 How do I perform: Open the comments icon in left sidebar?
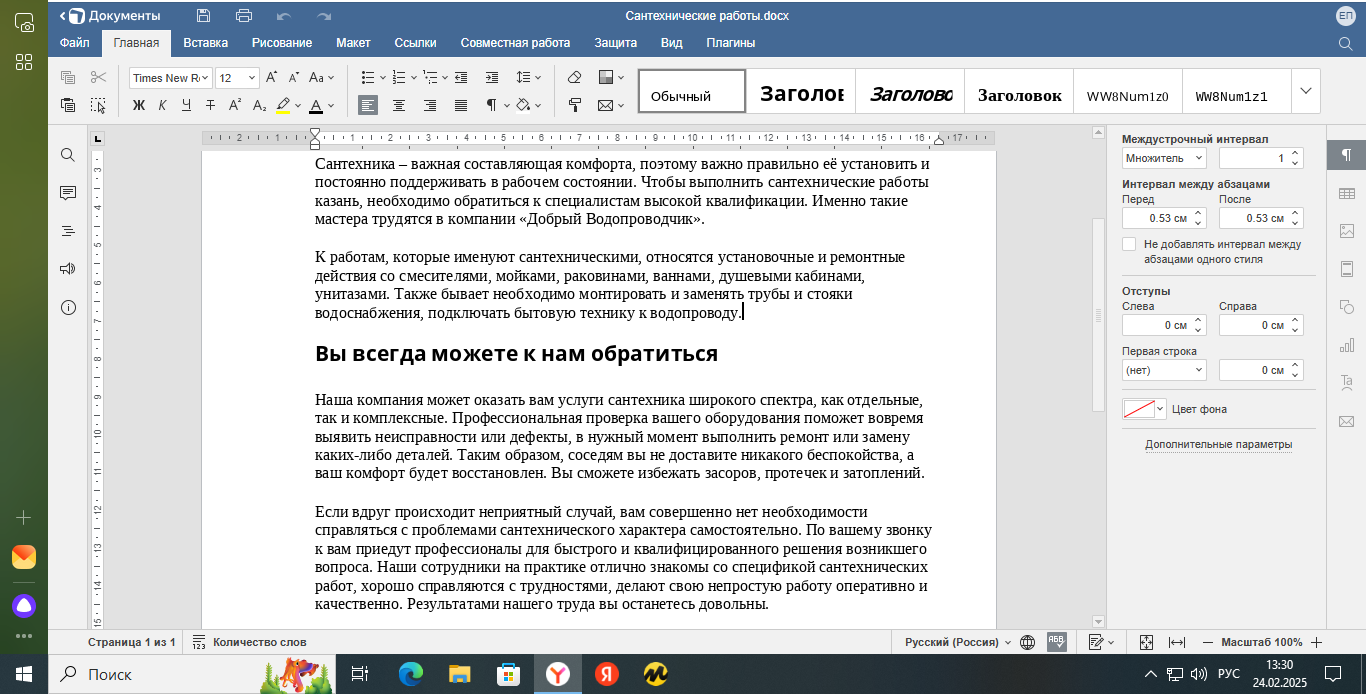68,193
